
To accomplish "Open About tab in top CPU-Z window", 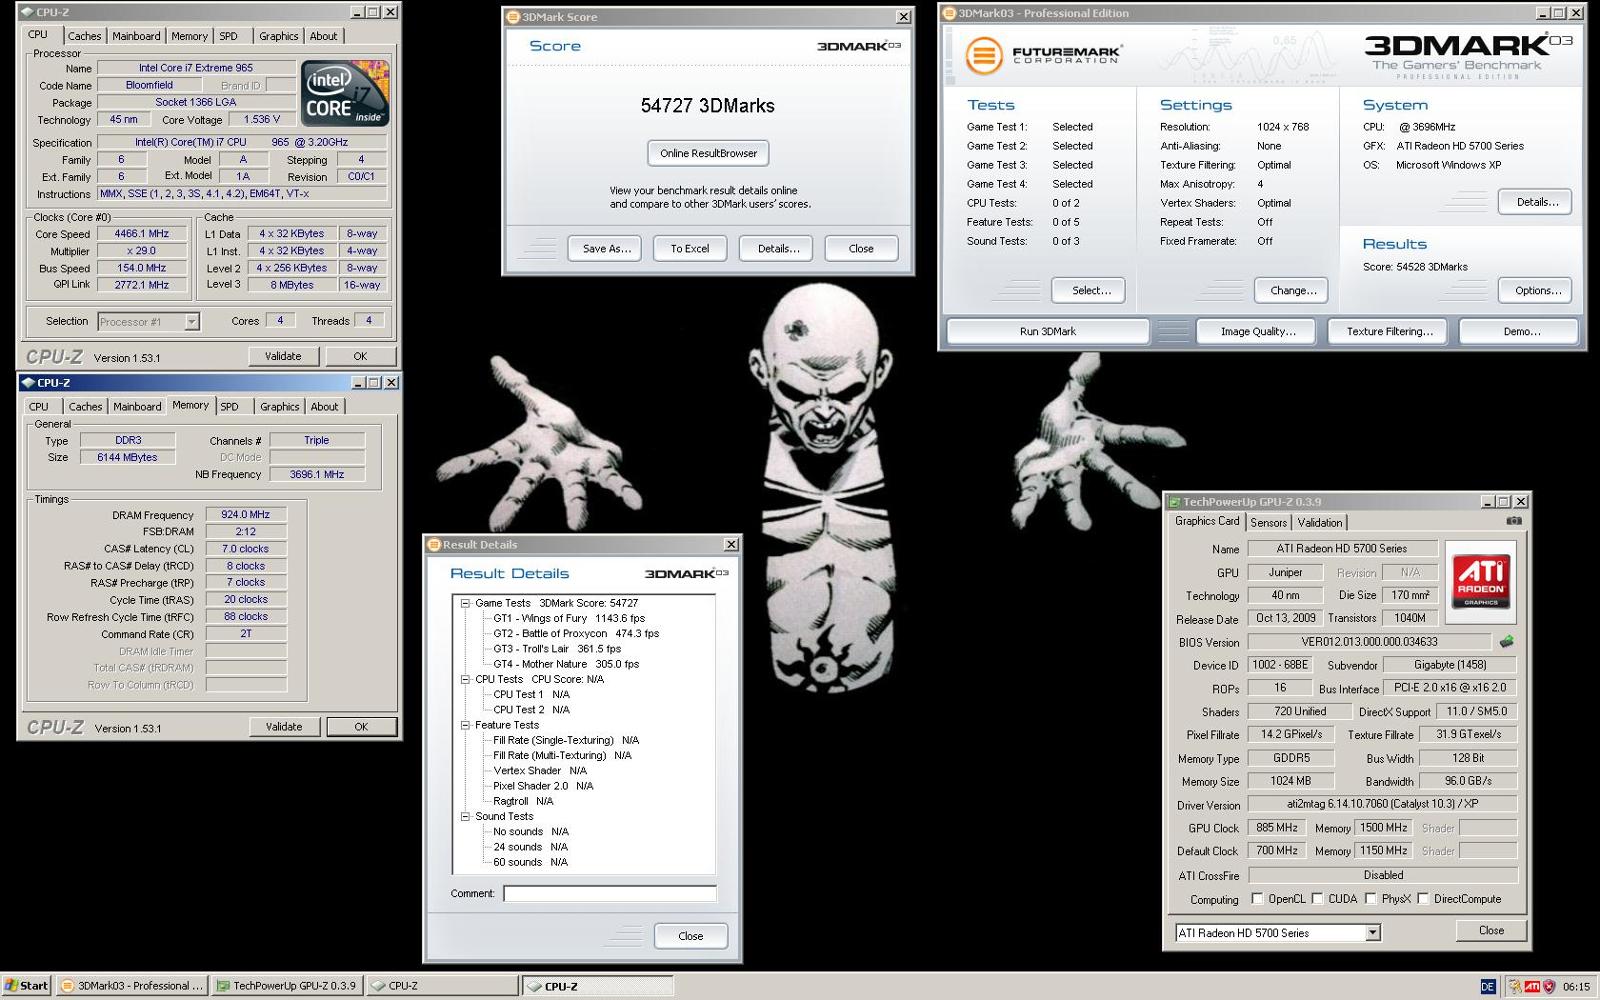I will 323,36.
